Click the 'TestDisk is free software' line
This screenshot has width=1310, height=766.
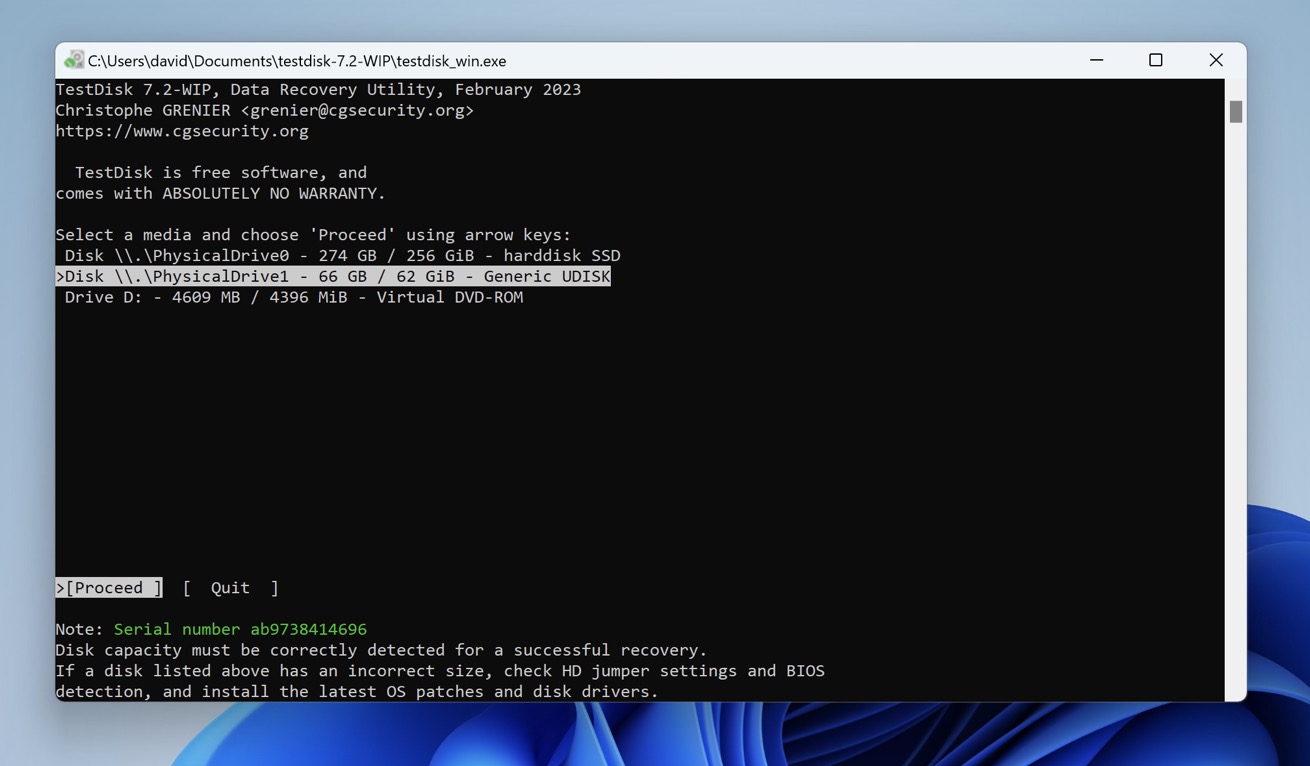tap(221, 172)
